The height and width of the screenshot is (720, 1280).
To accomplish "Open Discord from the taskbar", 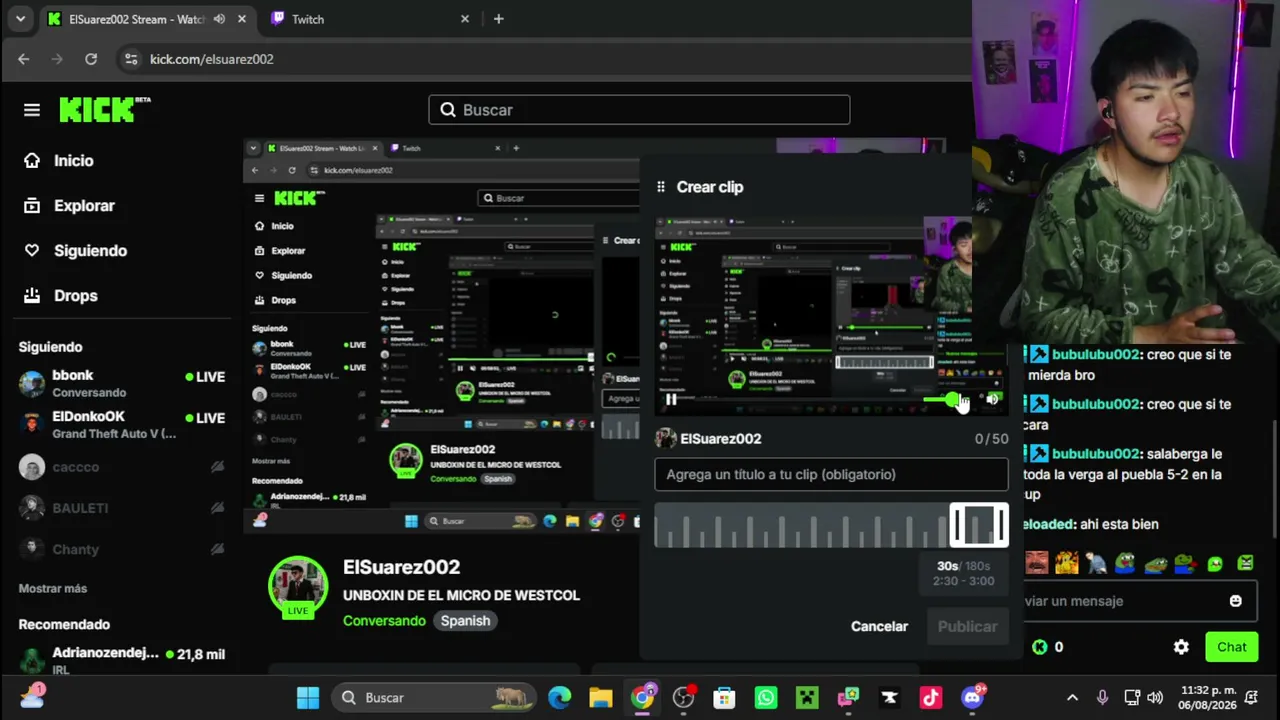I will (x=972, y=698).
